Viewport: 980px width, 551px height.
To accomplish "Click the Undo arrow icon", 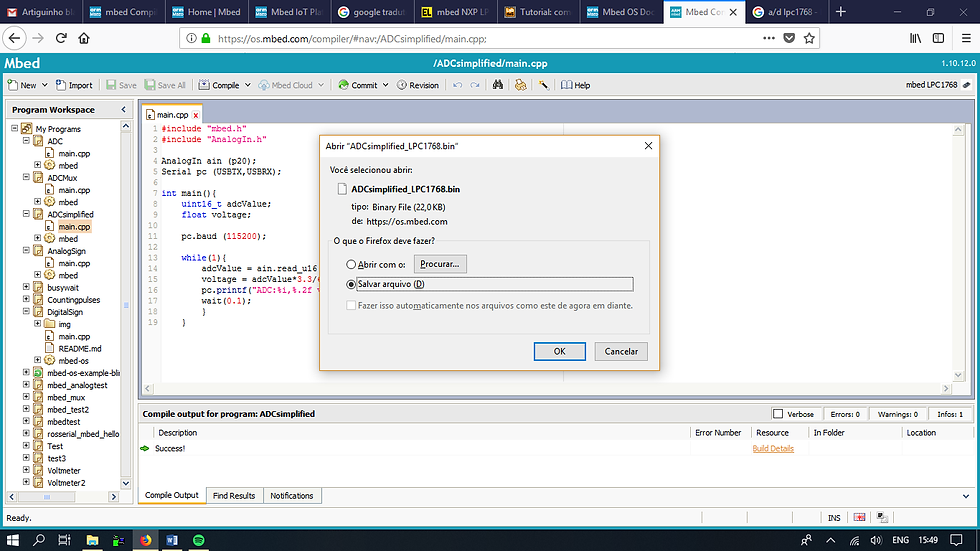I will click(458, 85).
